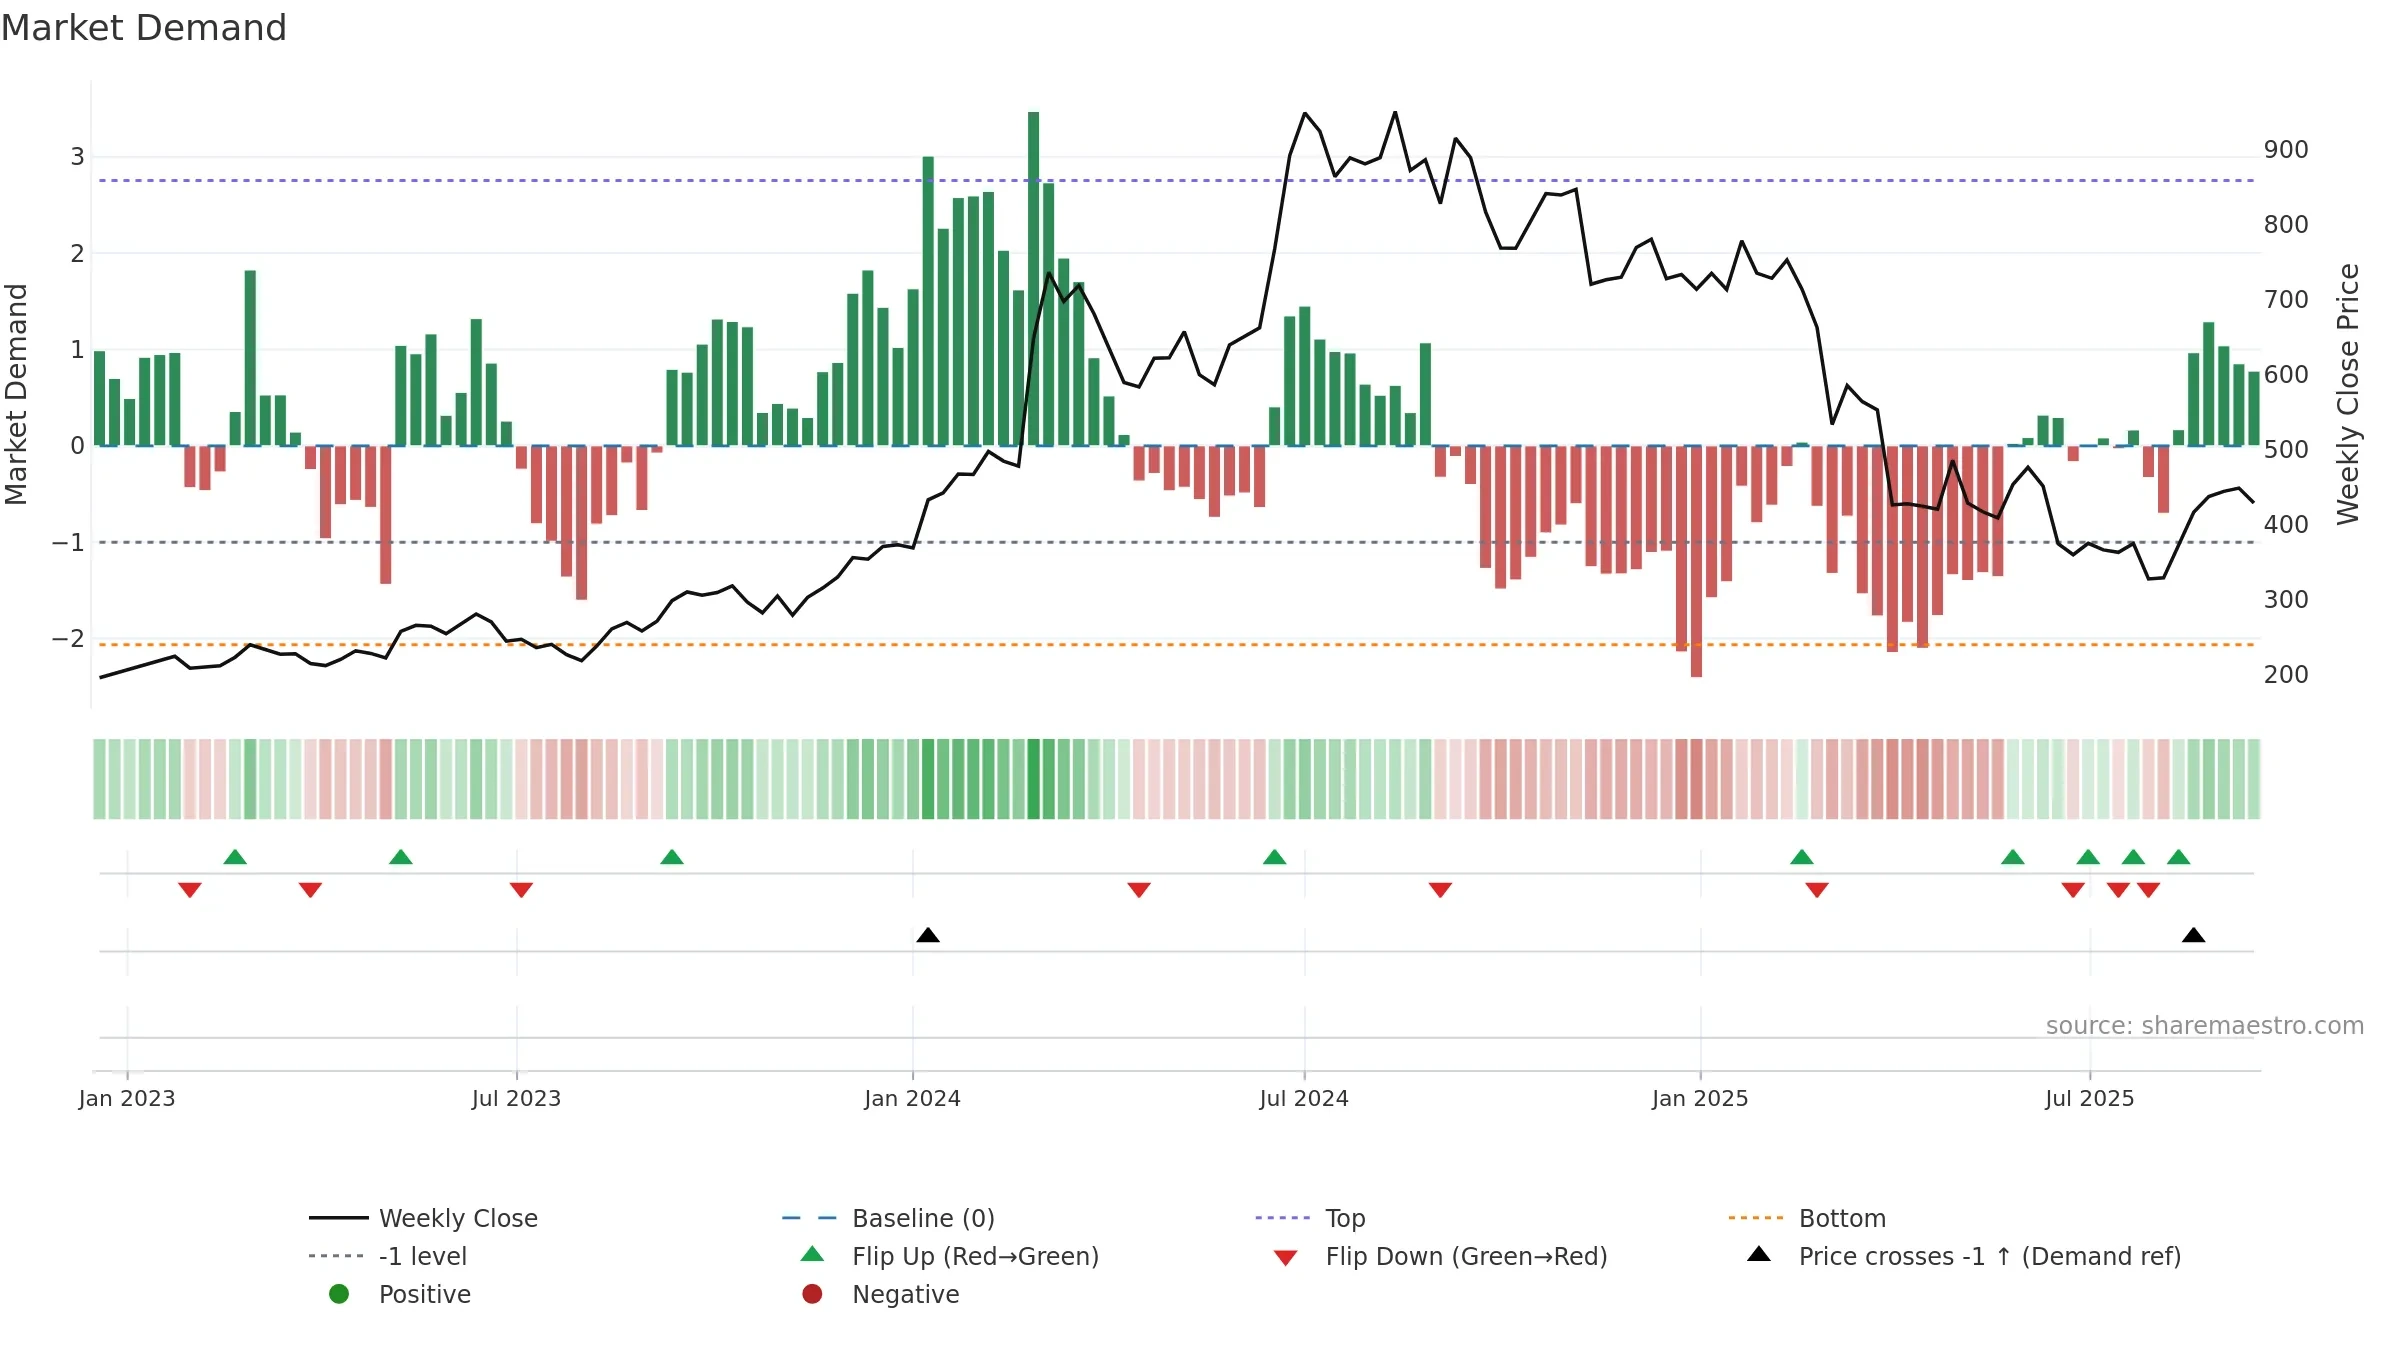This screenshot has width=2400, height=1350.
Task: Select the flip-up marker after Jan 2025
Action: tap(1802, 857)
